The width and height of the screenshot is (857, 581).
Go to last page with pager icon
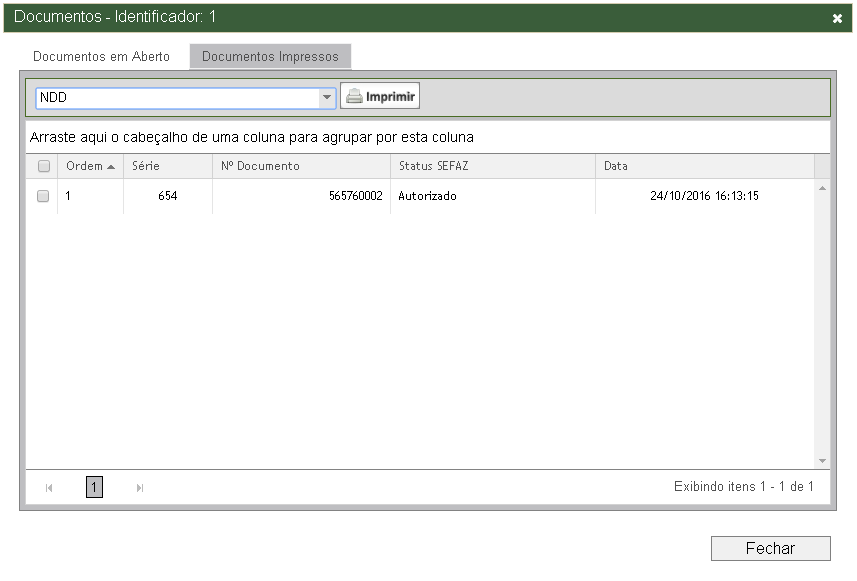[140, 488]
